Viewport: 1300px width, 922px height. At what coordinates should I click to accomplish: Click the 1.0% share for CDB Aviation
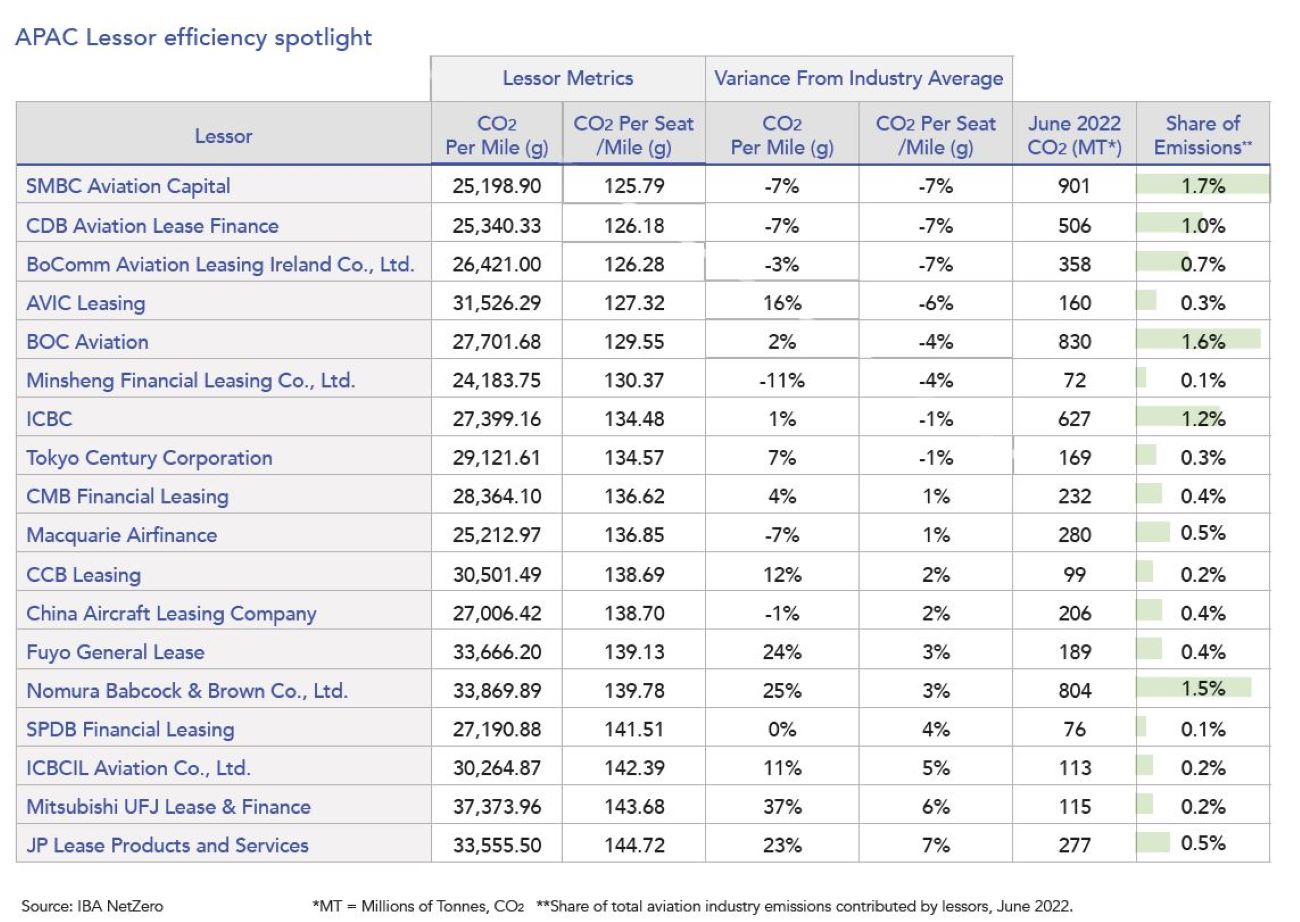tap(1203, 226)
